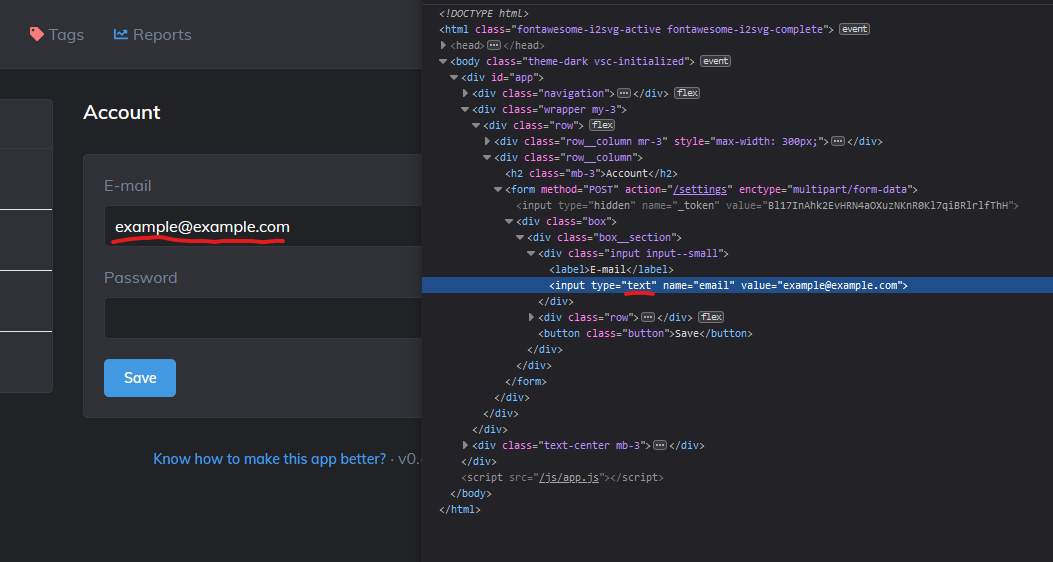
Task: Expand the navigation div node
Action: (465, 93)
